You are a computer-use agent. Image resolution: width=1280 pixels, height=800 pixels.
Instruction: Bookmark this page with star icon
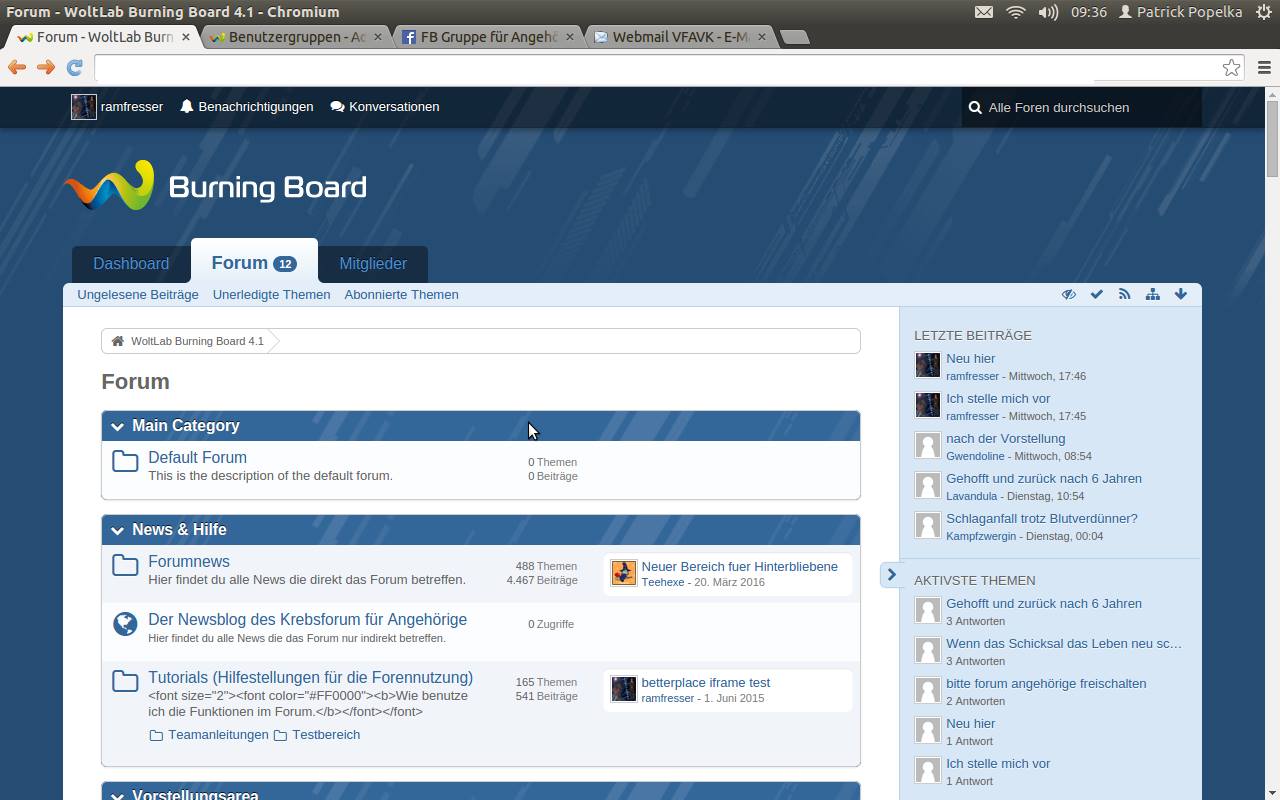coord(1231,67)
